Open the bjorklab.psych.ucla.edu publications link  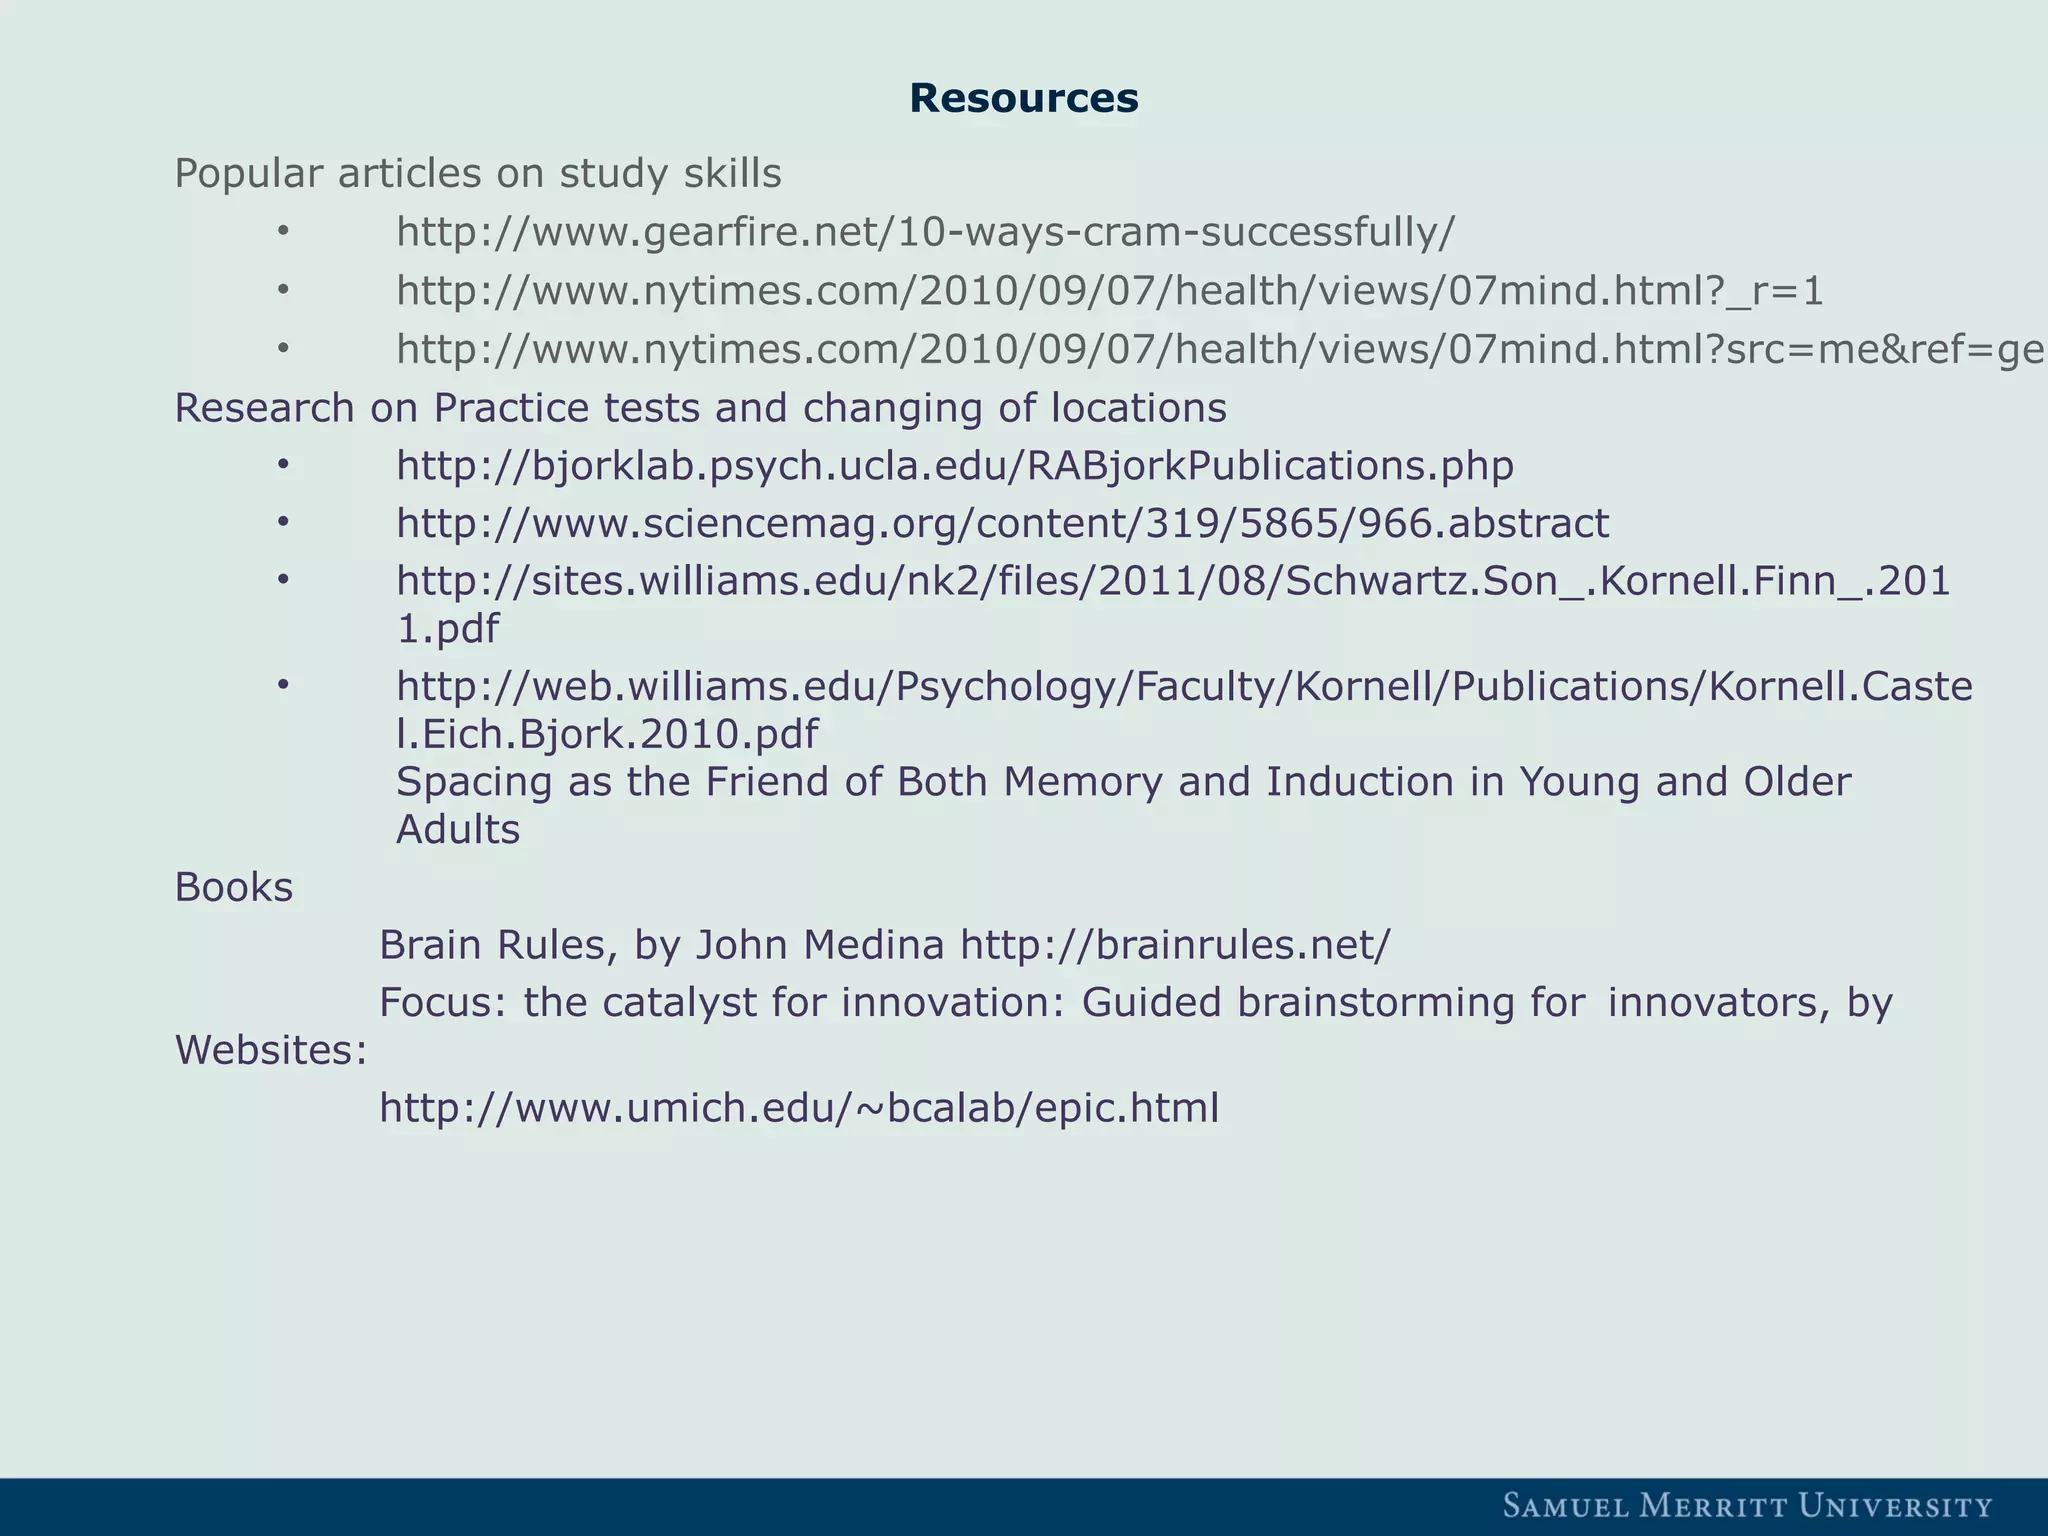click(x=955, y=467)
